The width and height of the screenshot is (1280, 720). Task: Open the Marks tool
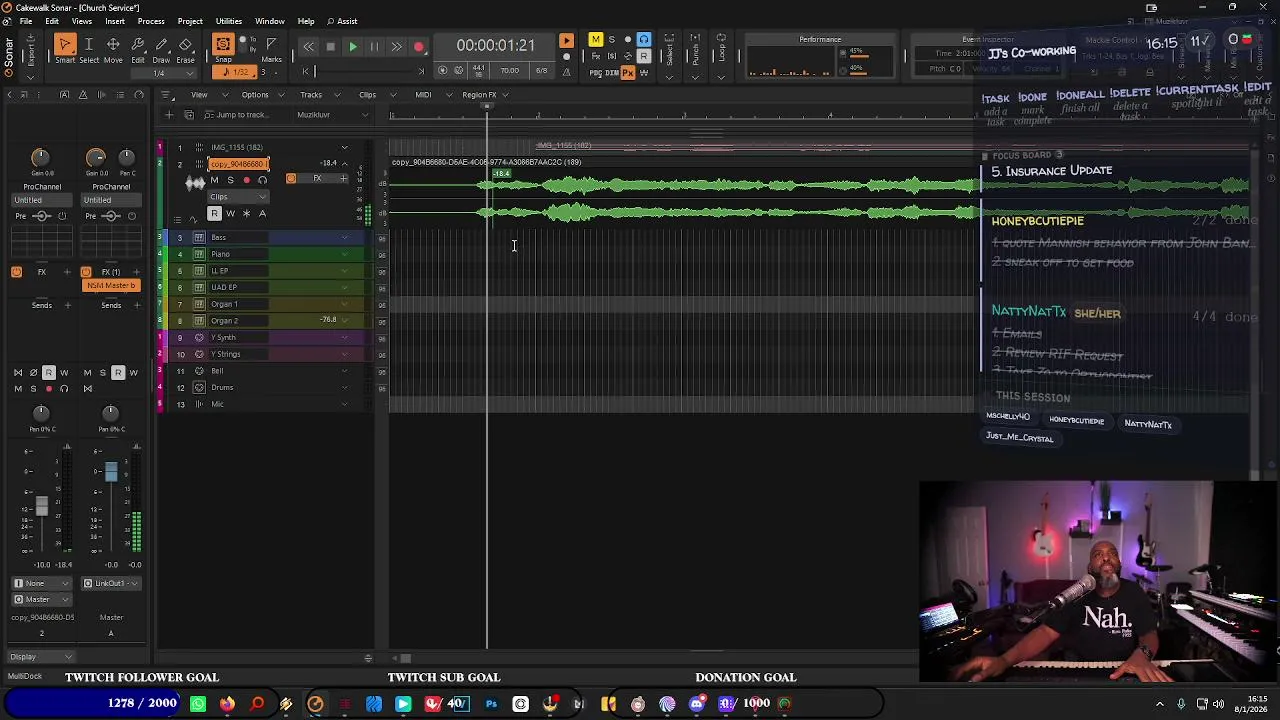coord(271,48)
